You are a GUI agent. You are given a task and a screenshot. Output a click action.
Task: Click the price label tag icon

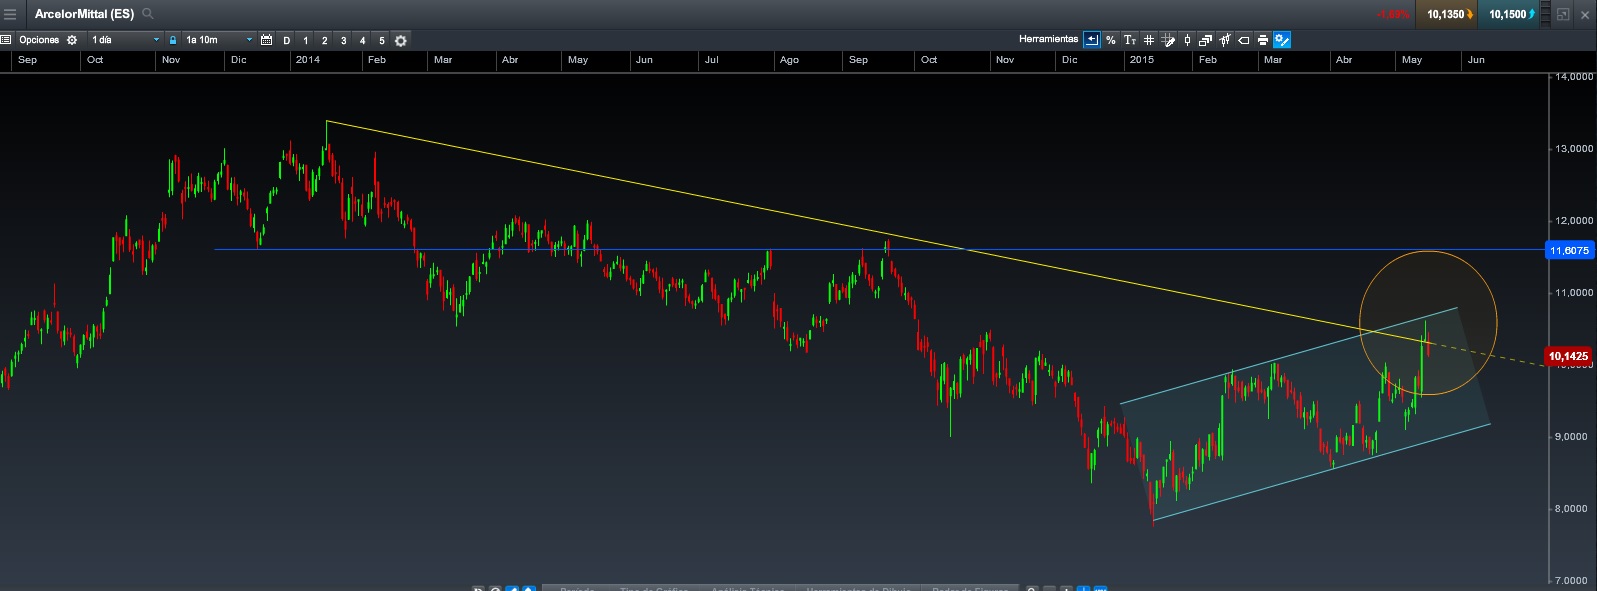[x=1244, y=40]
